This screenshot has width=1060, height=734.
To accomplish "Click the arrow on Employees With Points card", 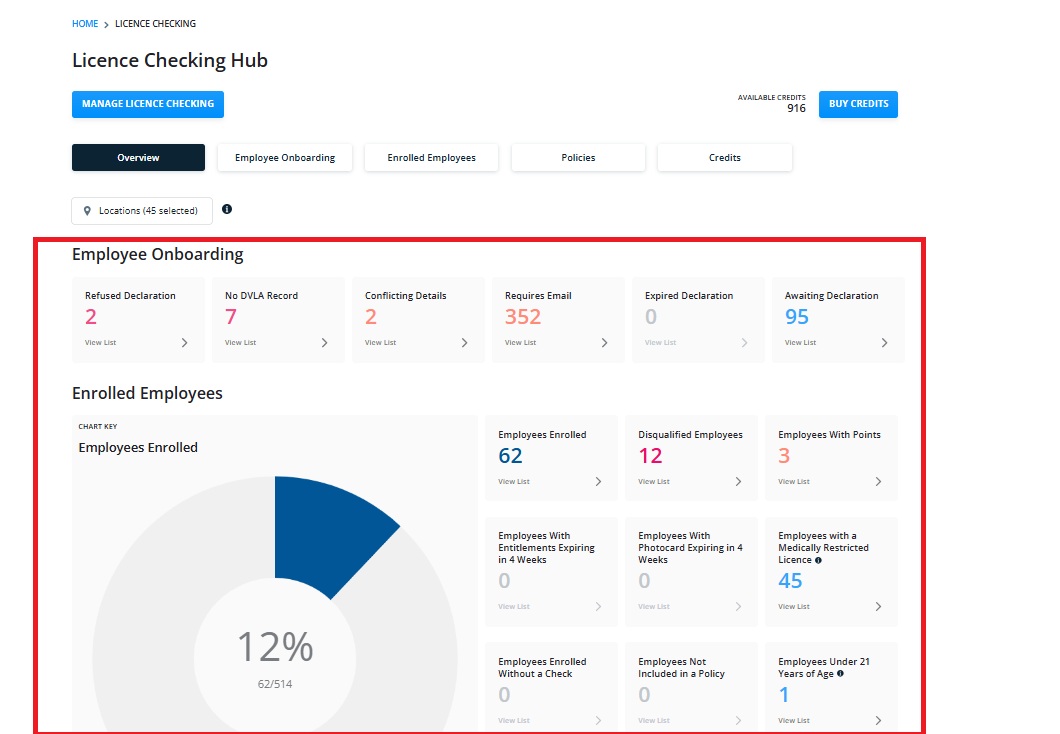I will pos(878,482).
